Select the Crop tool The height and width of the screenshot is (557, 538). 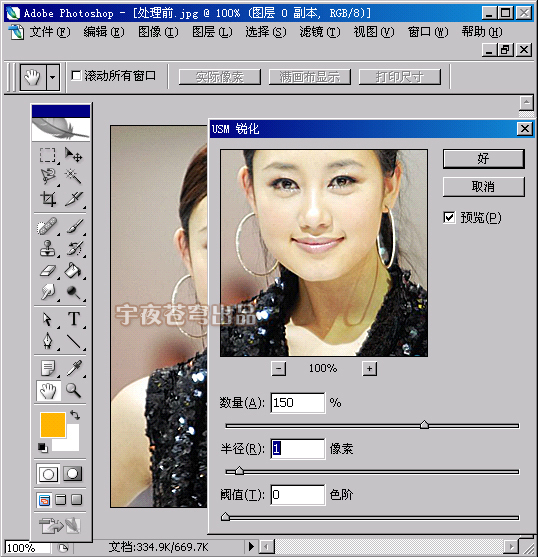point(48,199)
